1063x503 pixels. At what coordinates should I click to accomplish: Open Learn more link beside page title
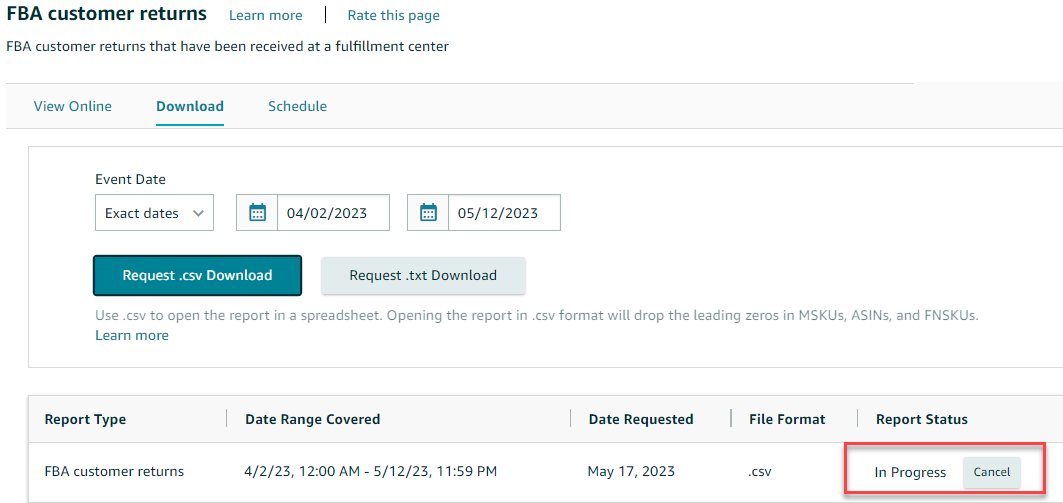266,15
